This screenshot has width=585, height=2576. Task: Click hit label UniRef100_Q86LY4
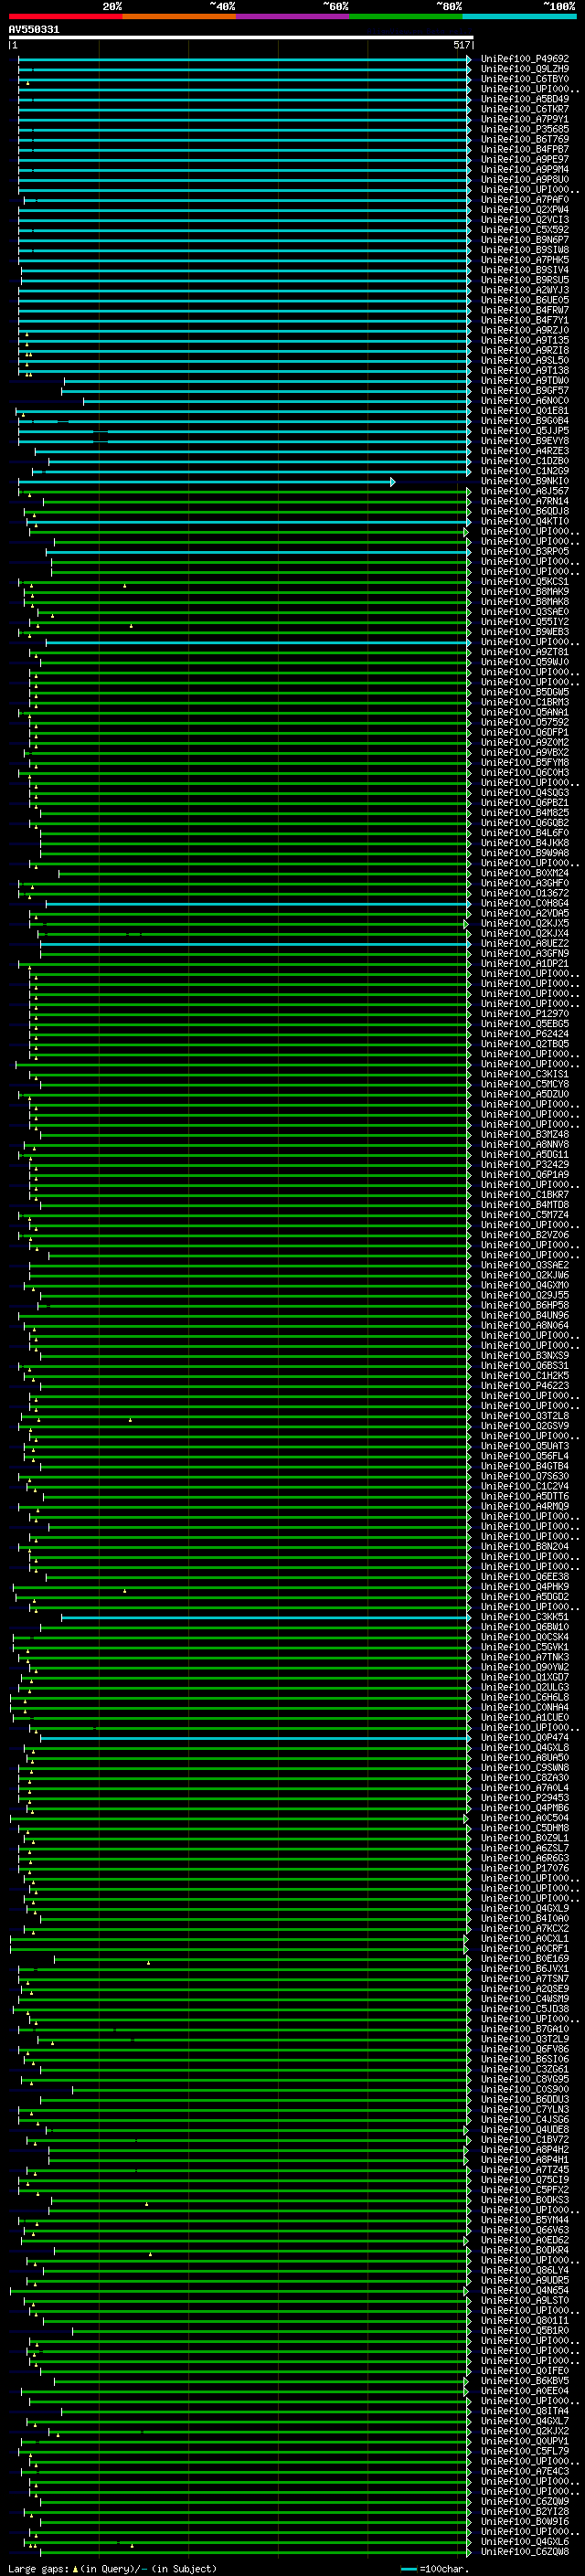525,2270
